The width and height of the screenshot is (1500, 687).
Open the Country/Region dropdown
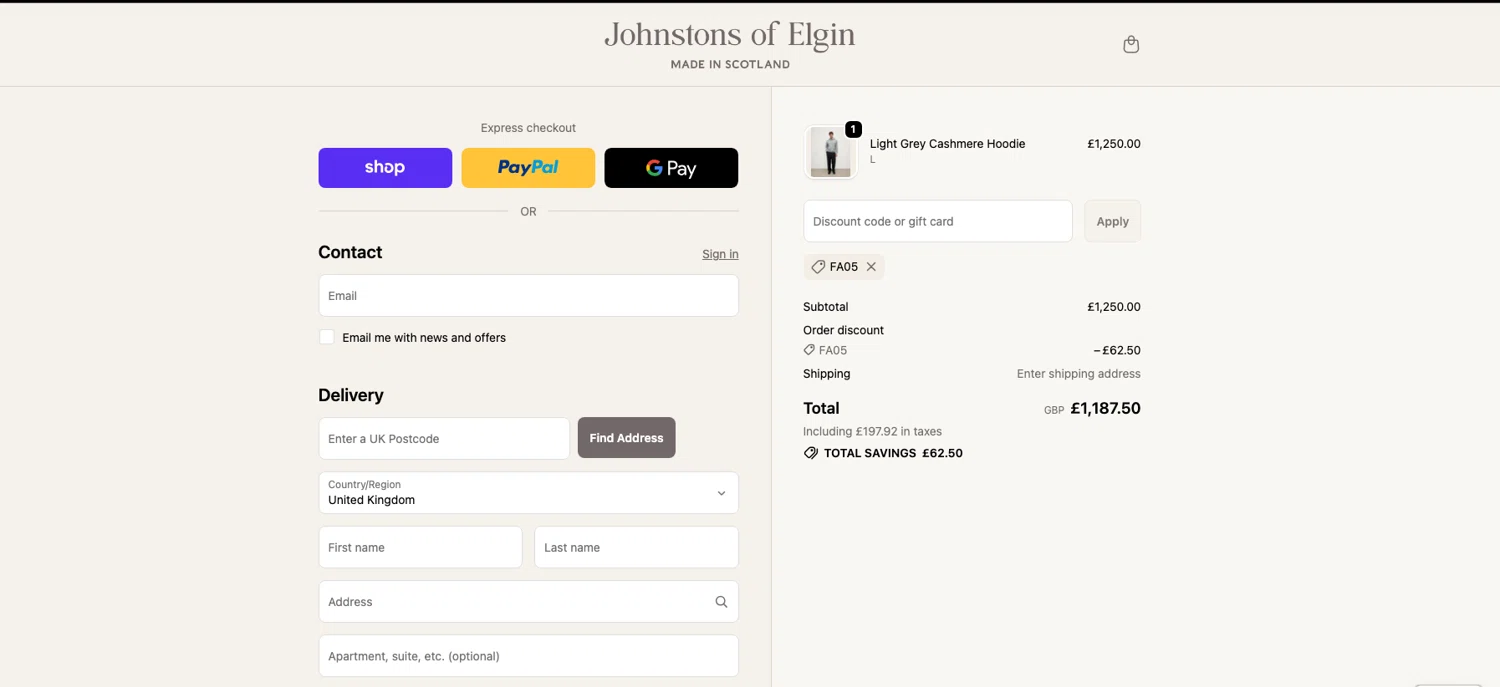528,493
